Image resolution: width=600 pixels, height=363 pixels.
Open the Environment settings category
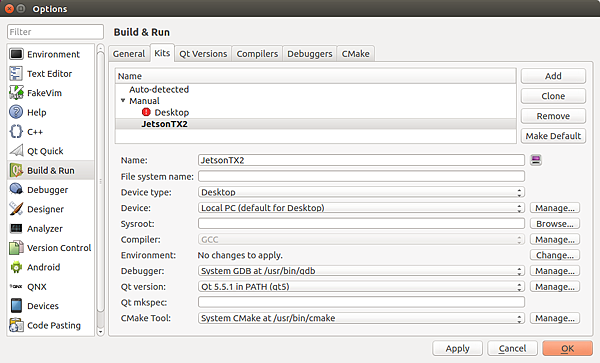tap(51, 54)
